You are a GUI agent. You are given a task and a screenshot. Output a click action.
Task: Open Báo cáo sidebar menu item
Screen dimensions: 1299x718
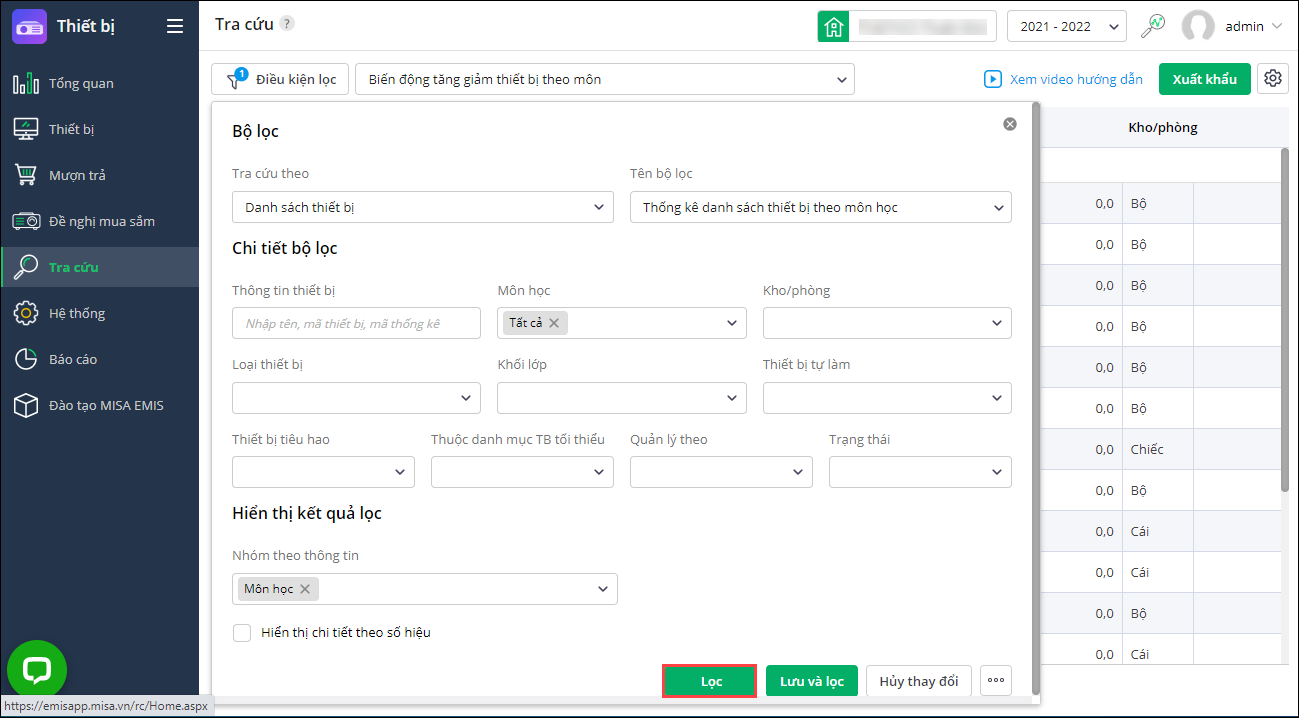(100, 359)
